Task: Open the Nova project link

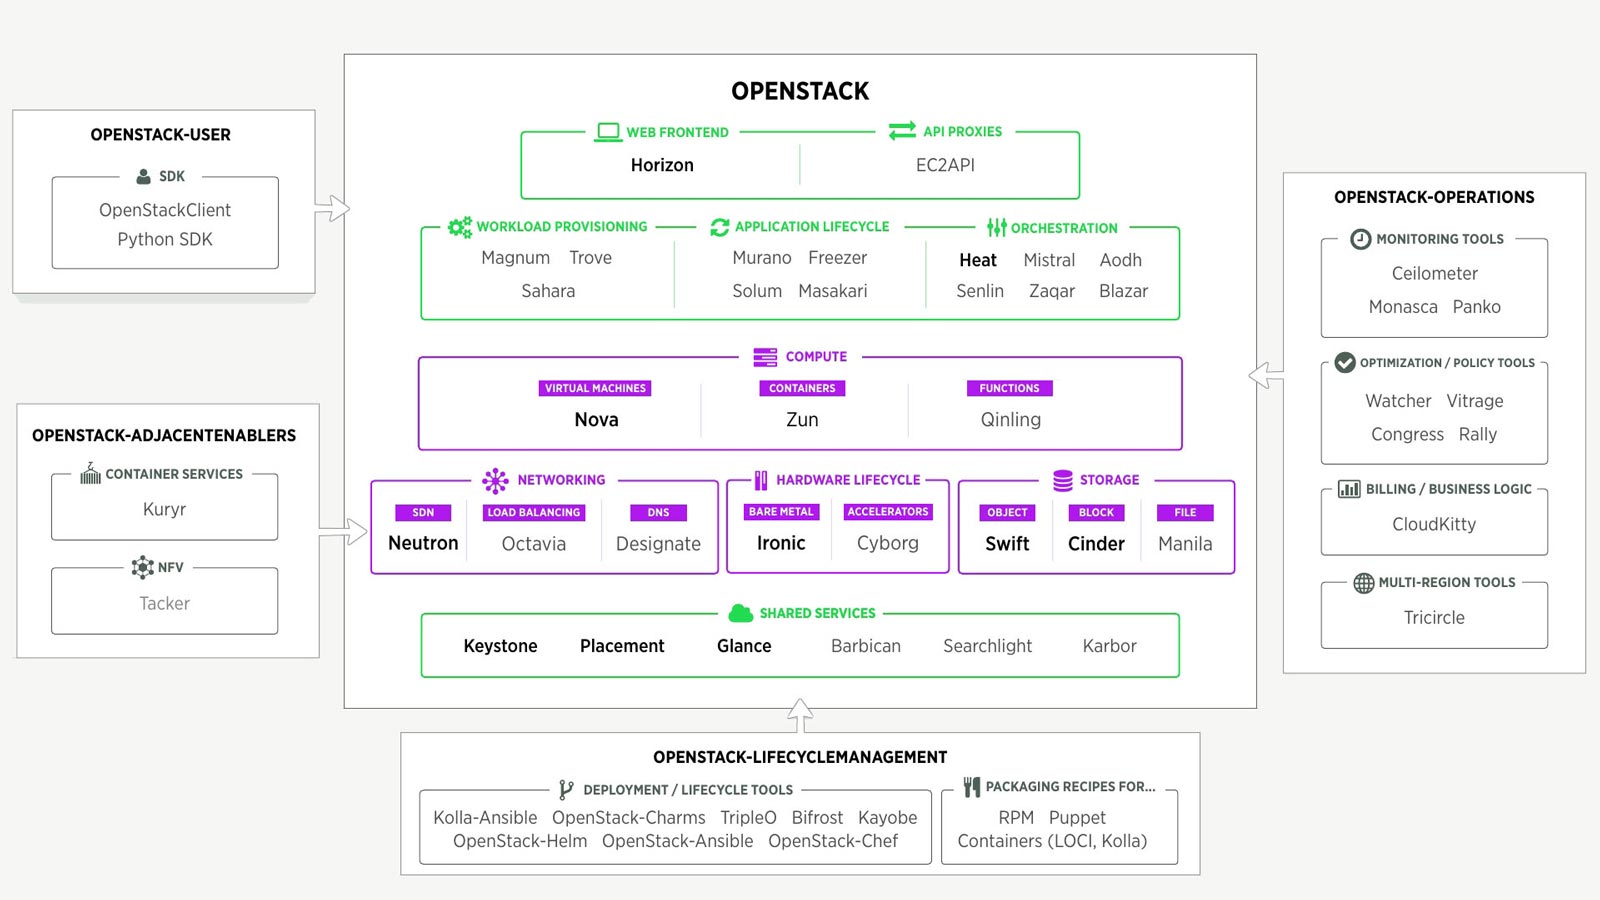Action: click(x=596, y=420)
